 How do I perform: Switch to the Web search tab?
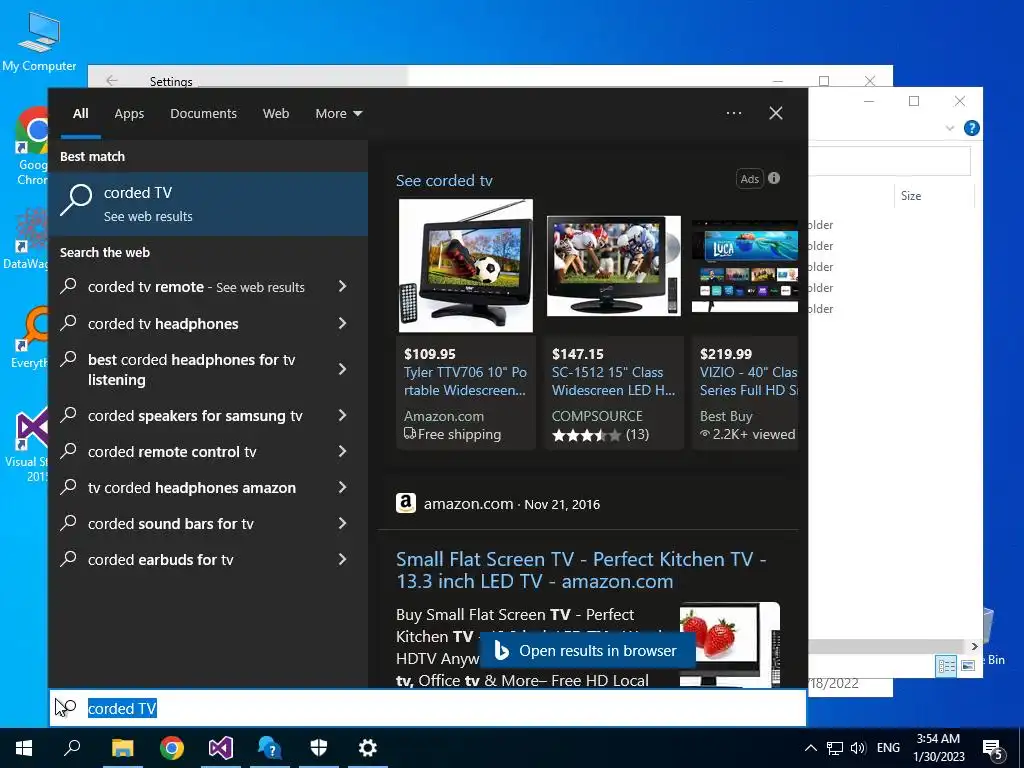[276, 113]
